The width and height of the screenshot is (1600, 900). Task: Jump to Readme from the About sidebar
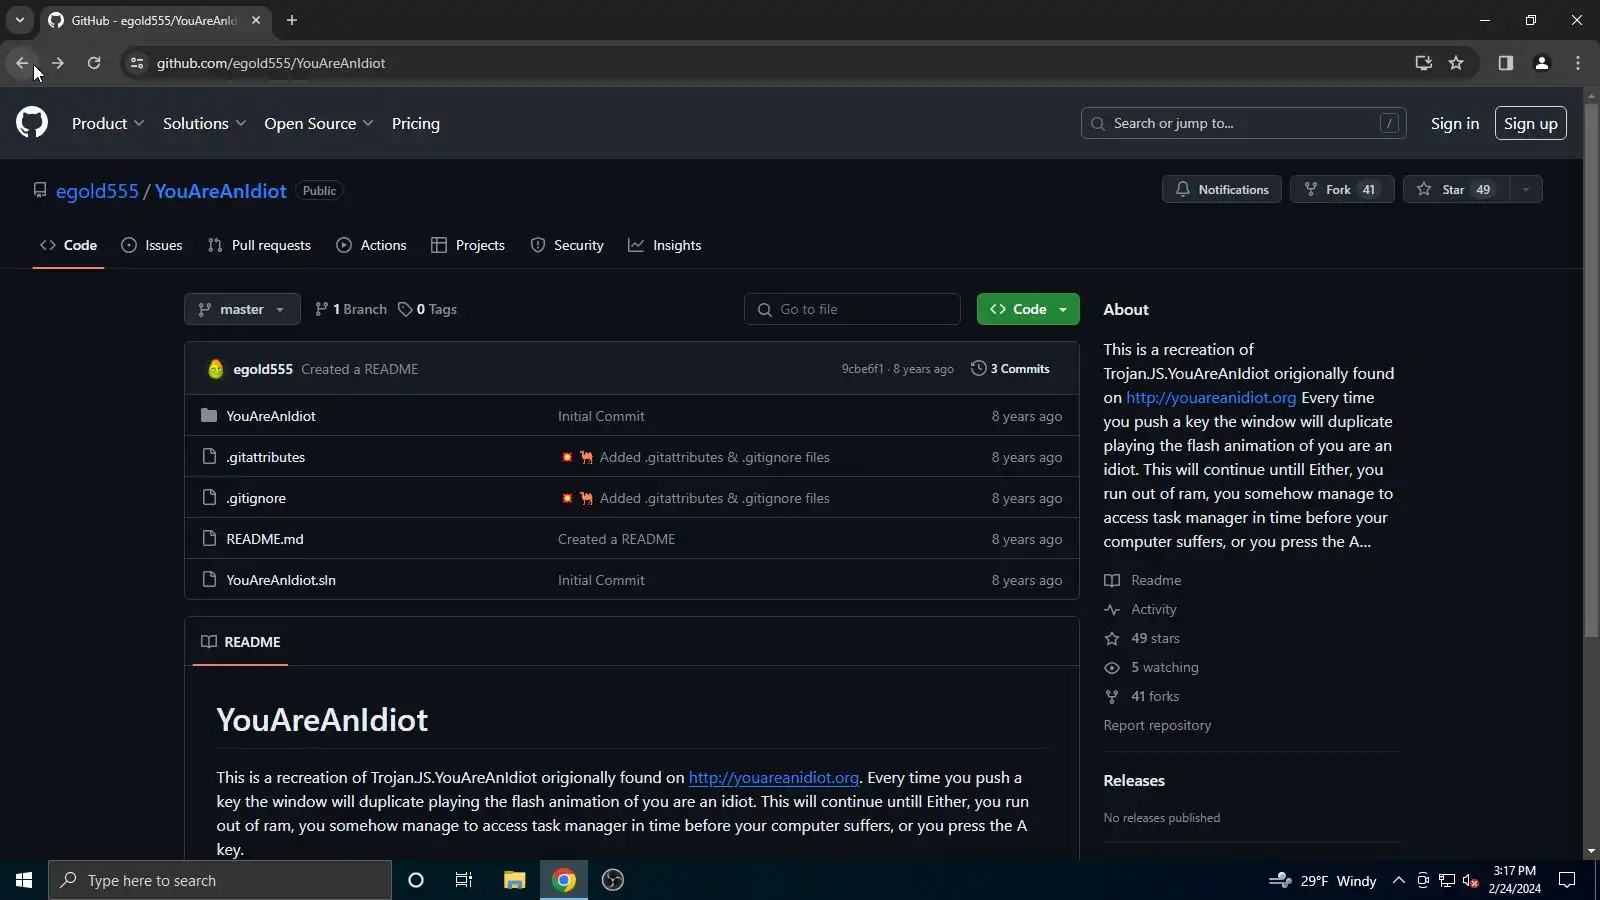1142,580
